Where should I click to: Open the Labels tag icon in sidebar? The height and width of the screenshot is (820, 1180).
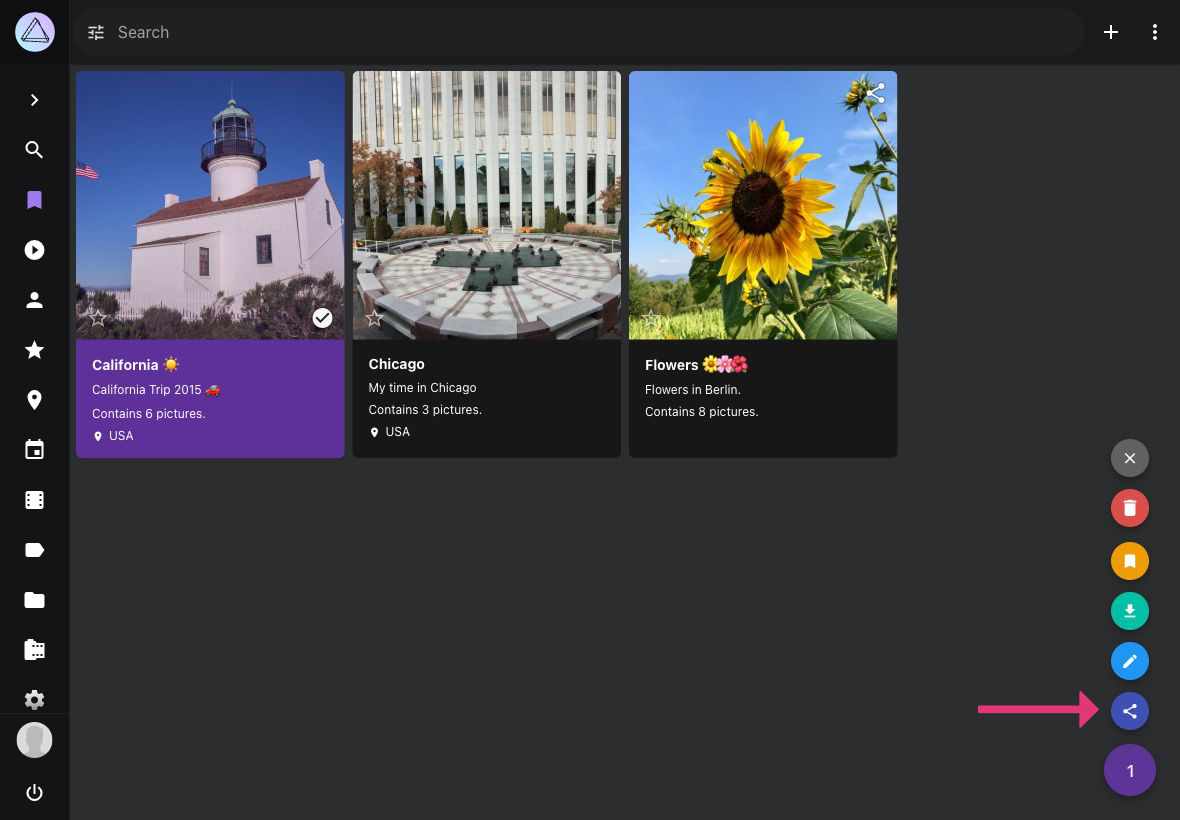[x=34, y=549]
